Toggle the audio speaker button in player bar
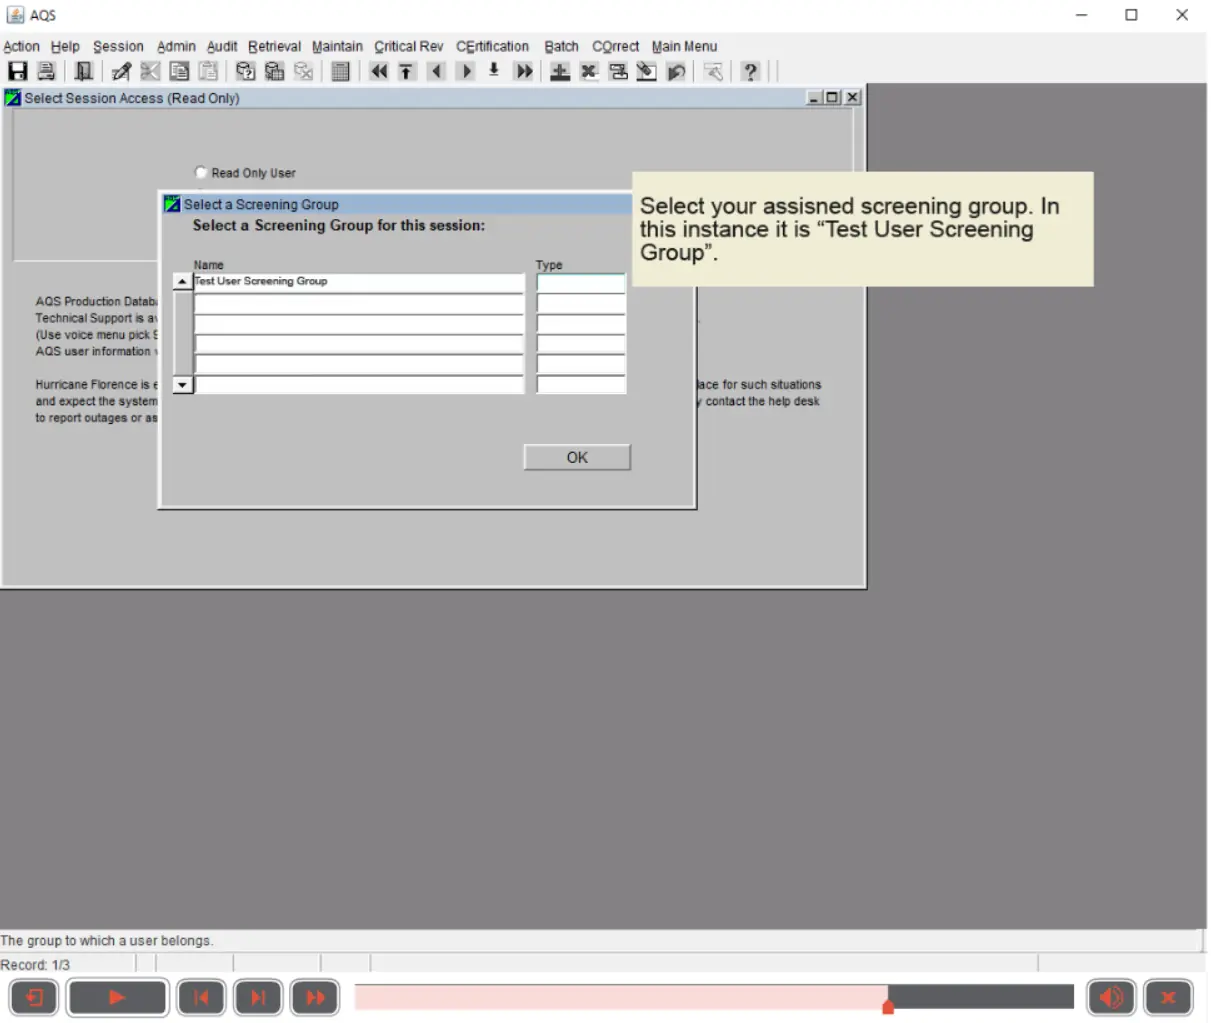The image size is (1211, 1023). [1111, 997]
